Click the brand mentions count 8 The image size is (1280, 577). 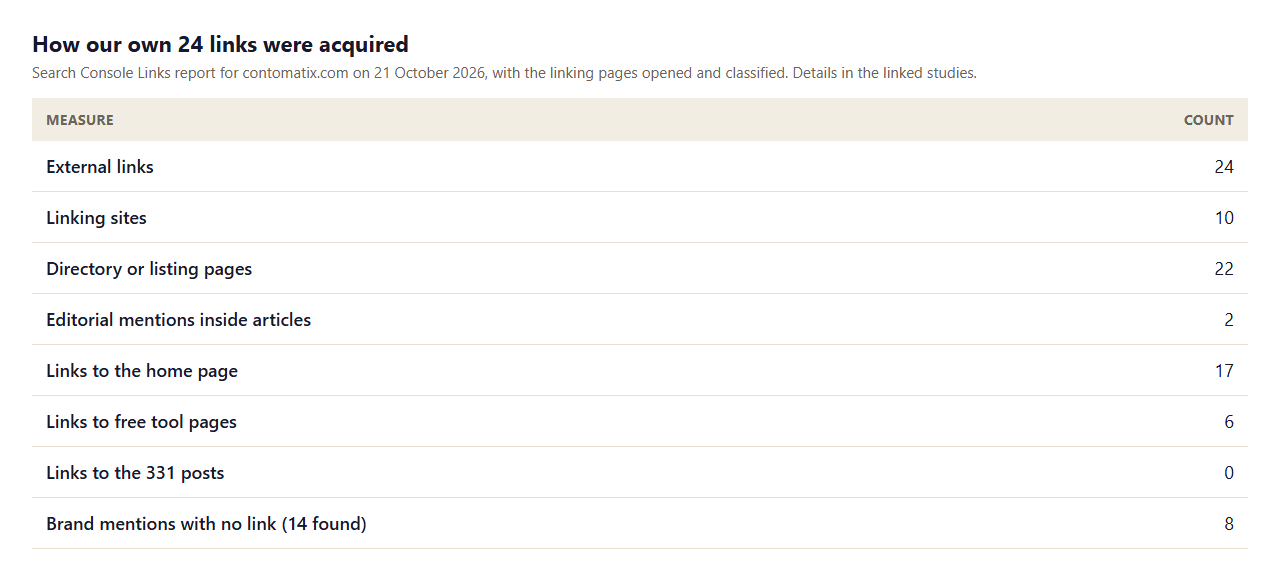pyautogui.click(x=1229, y=524)
